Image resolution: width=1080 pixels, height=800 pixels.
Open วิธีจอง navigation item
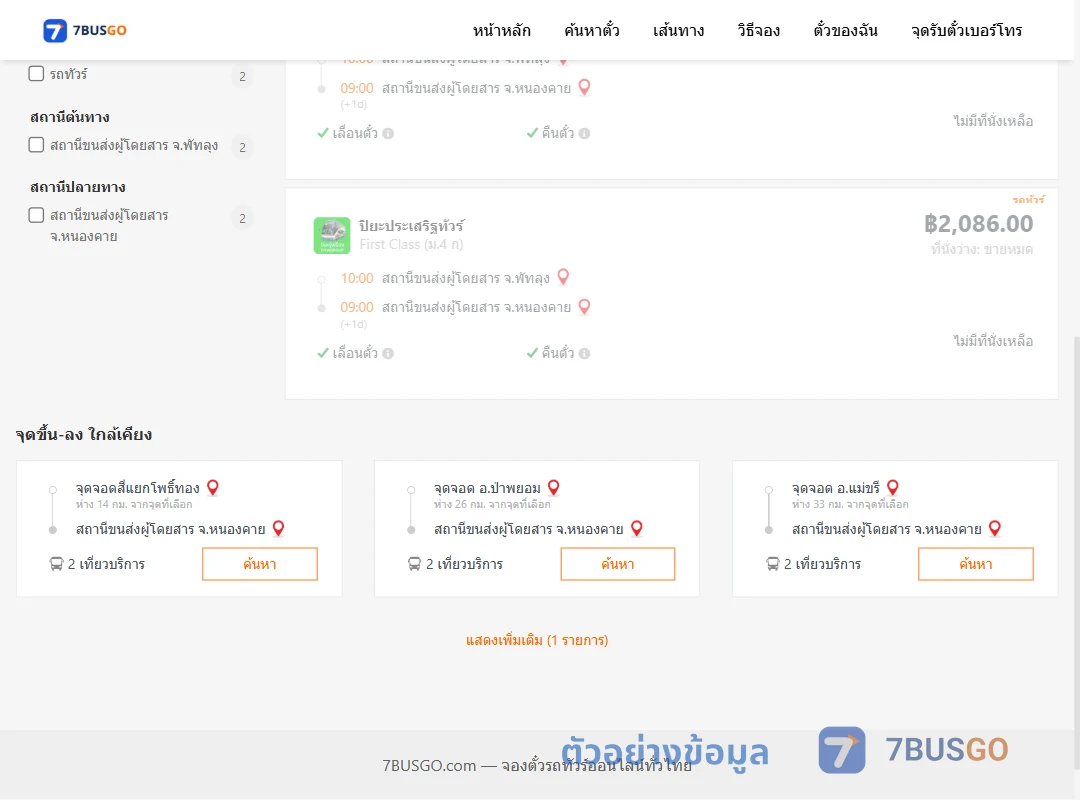pos(758,30)
